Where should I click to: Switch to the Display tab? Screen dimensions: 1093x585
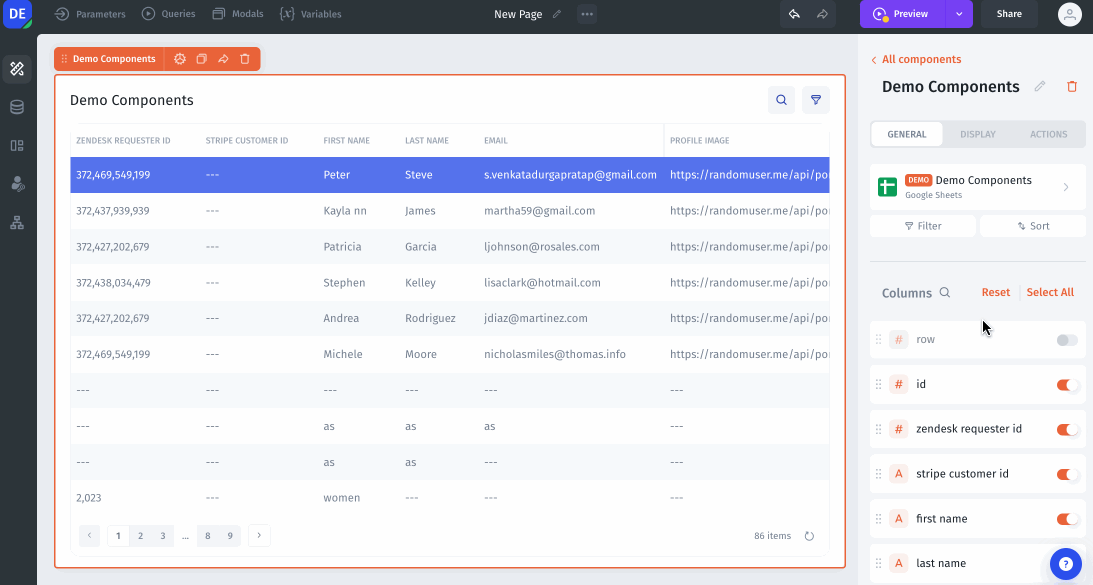(x=977, y=134)
